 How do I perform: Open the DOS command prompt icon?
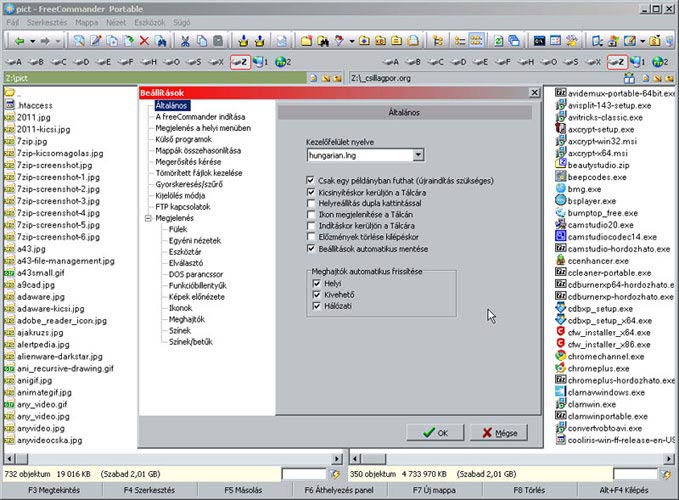pos(539,41)
